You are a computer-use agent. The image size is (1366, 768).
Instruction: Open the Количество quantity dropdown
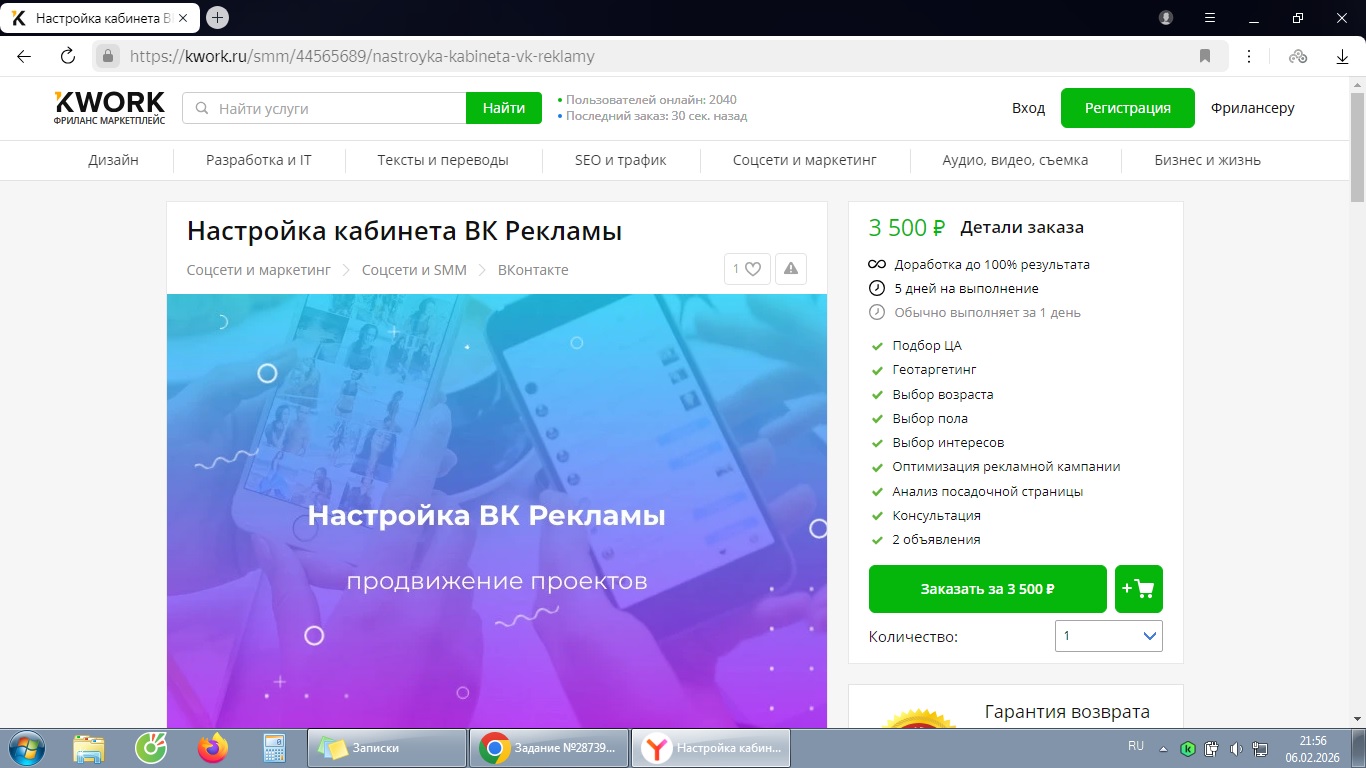(x=1109, y=636)
